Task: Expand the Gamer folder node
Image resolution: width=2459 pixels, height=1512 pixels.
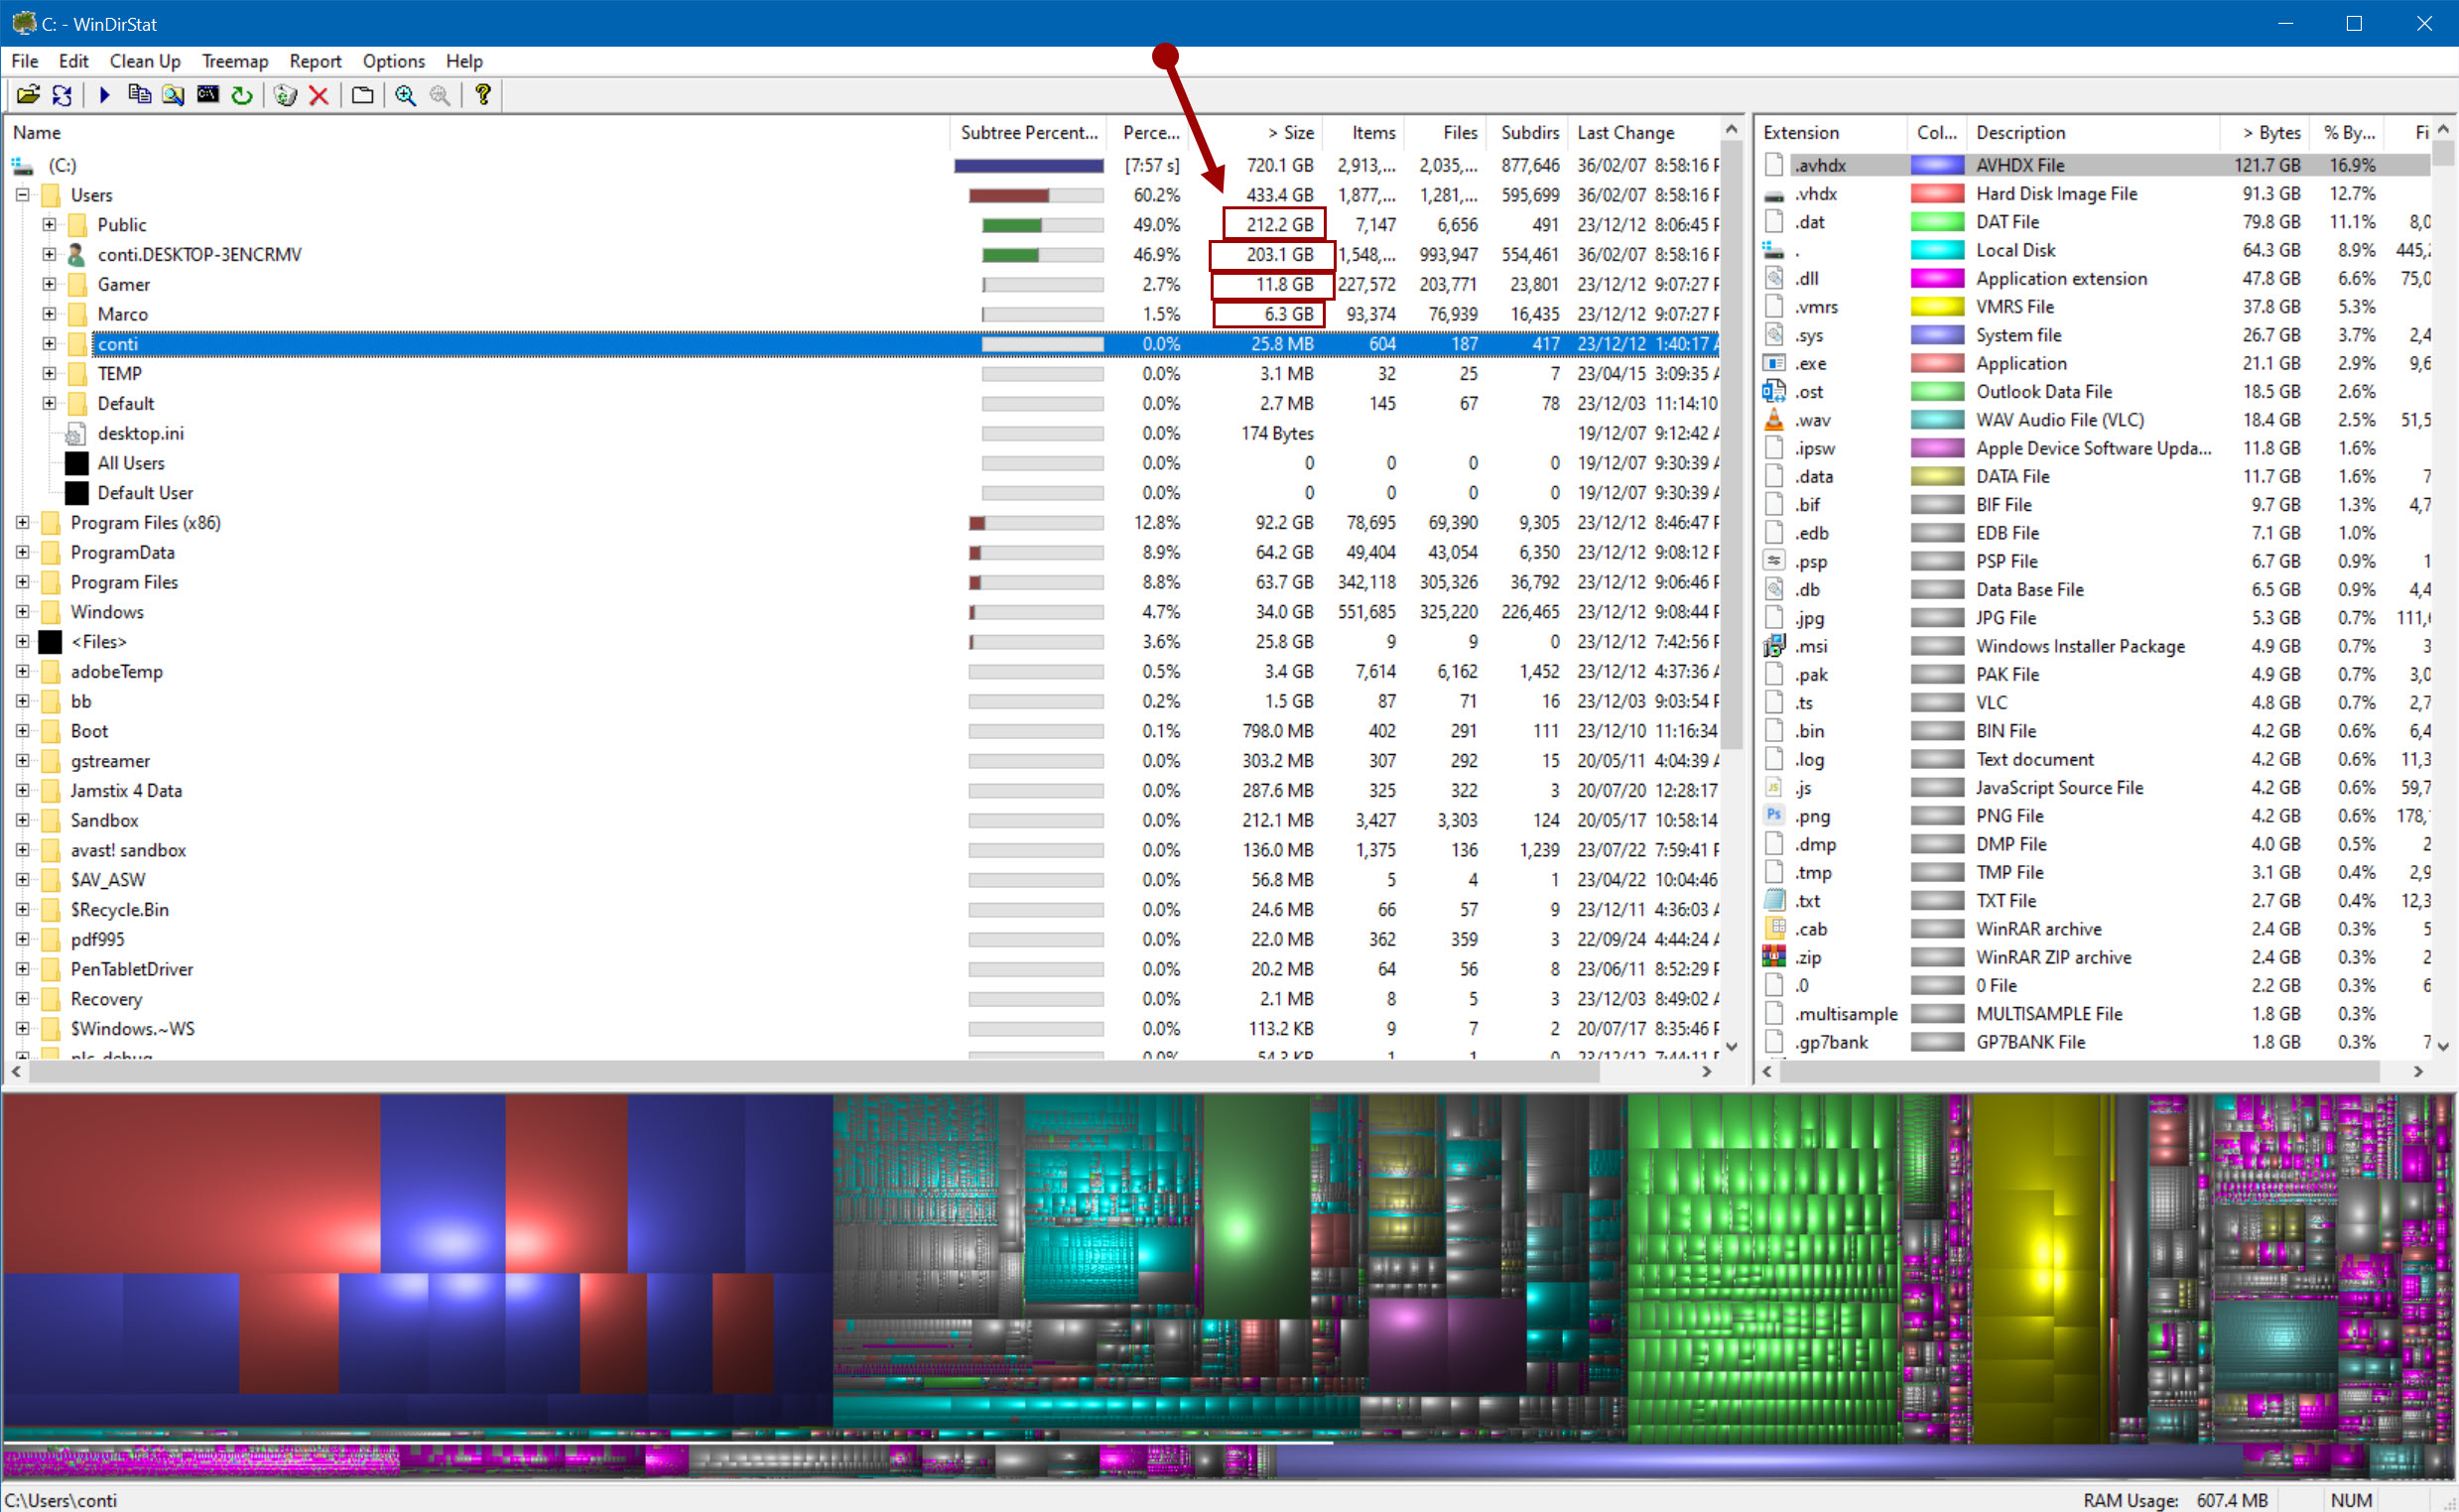Action: 49,284
